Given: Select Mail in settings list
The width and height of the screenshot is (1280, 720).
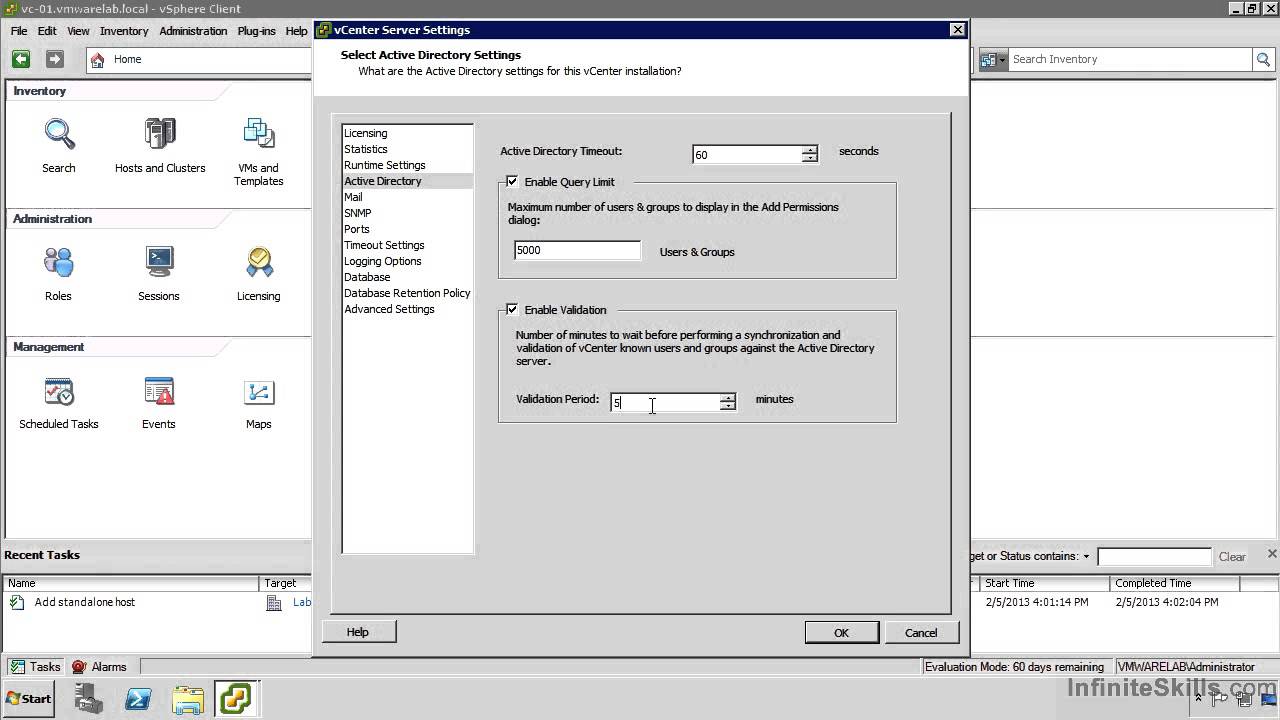Looking at the screenshot, I should pos(407,197).
